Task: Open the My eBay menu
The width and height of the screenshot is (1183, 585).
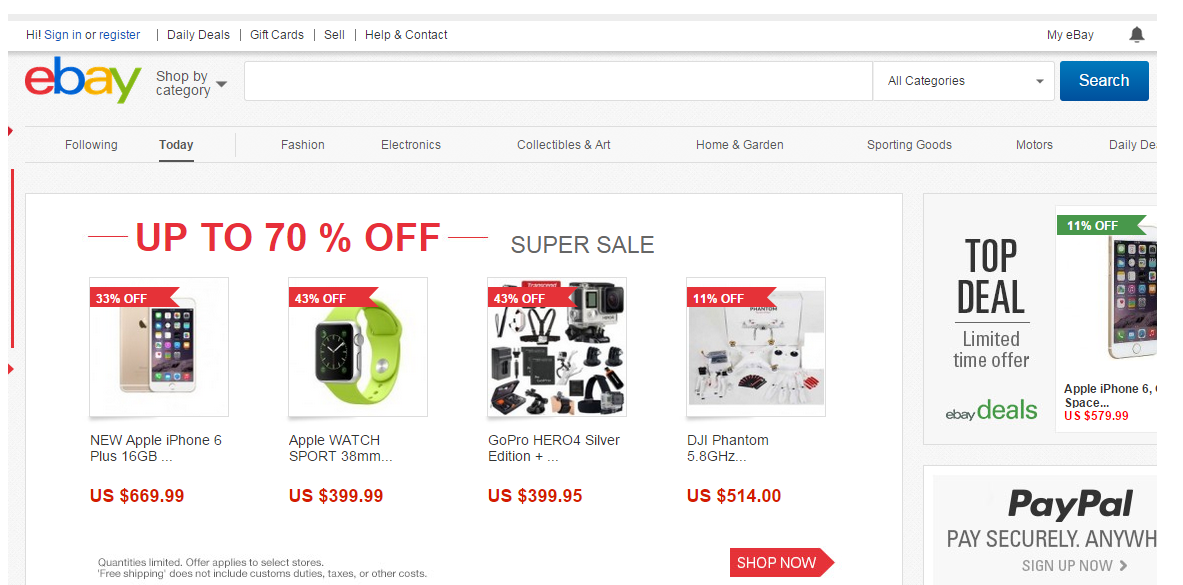Action: pyautogui.click(x=1070, y=35)
